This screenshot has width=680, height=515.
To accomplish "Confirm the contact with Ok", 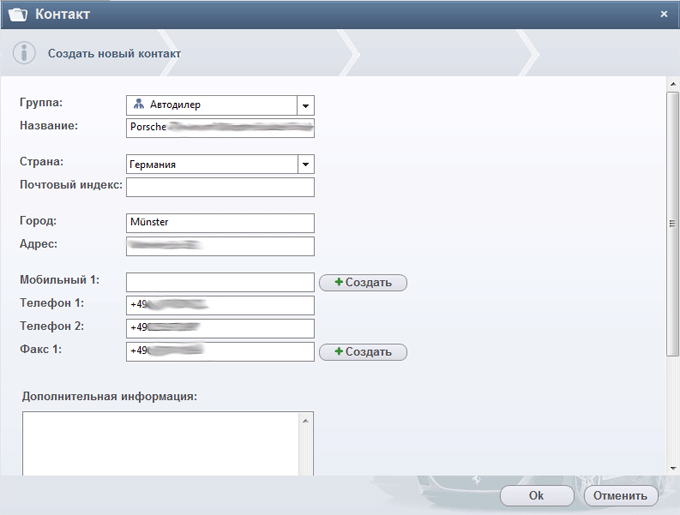I will pos(537,495).
